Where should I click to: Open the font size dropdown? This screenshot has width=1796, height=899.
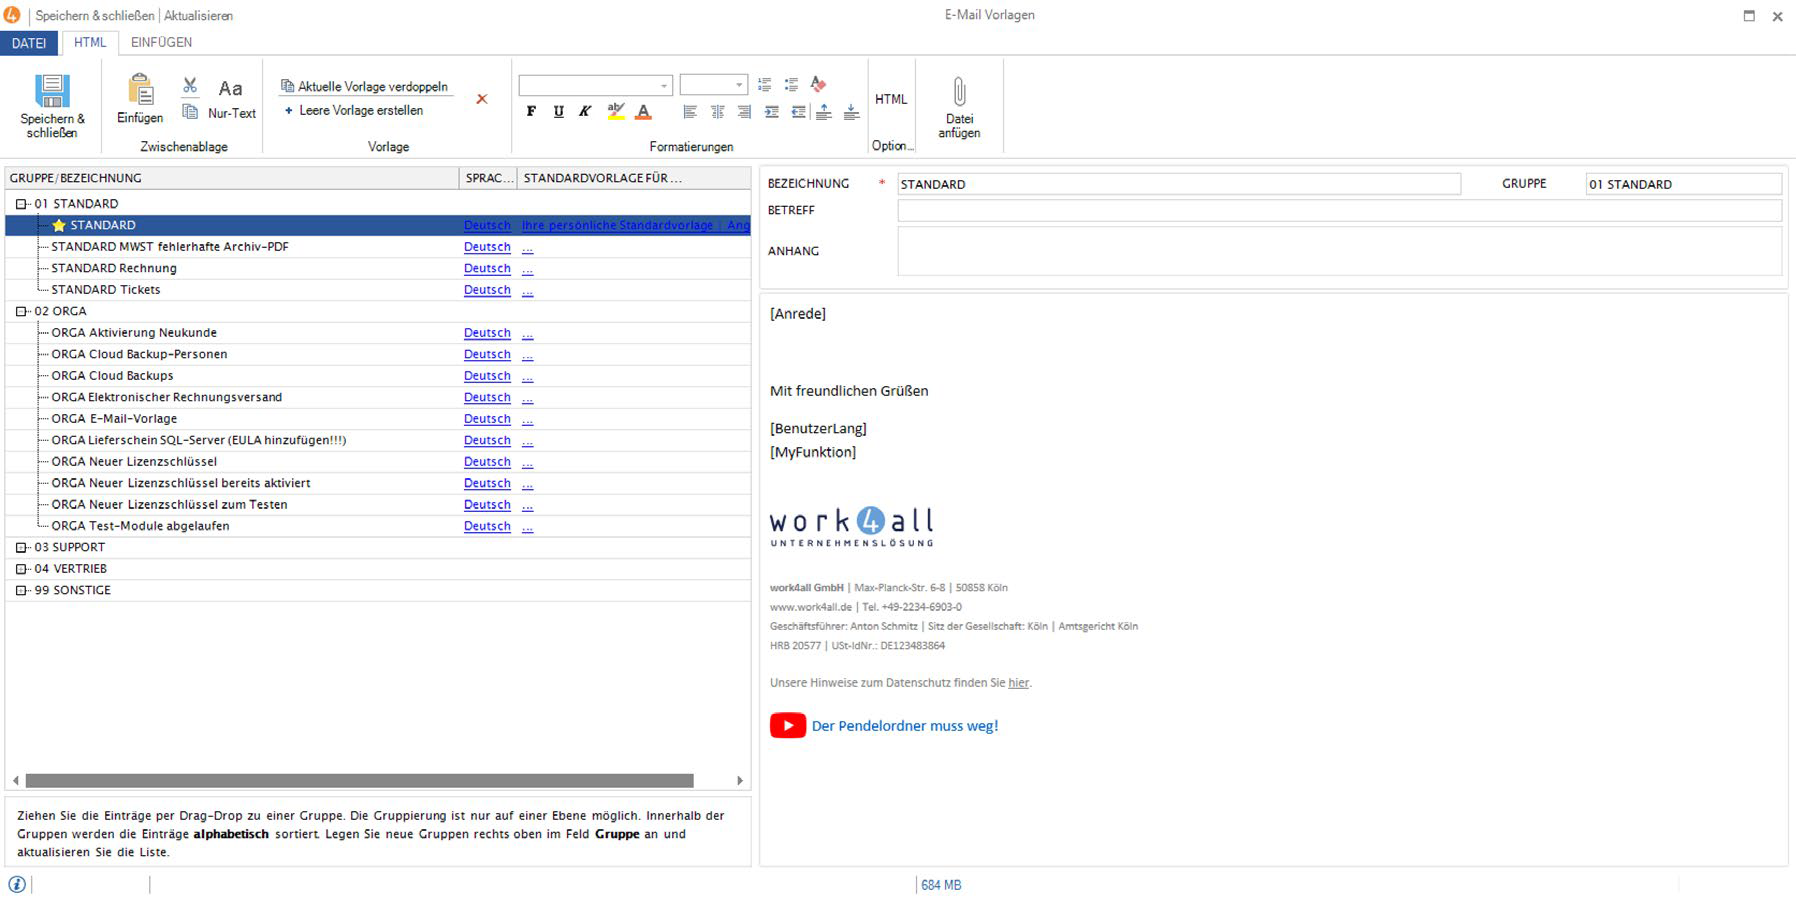point(739,85)
